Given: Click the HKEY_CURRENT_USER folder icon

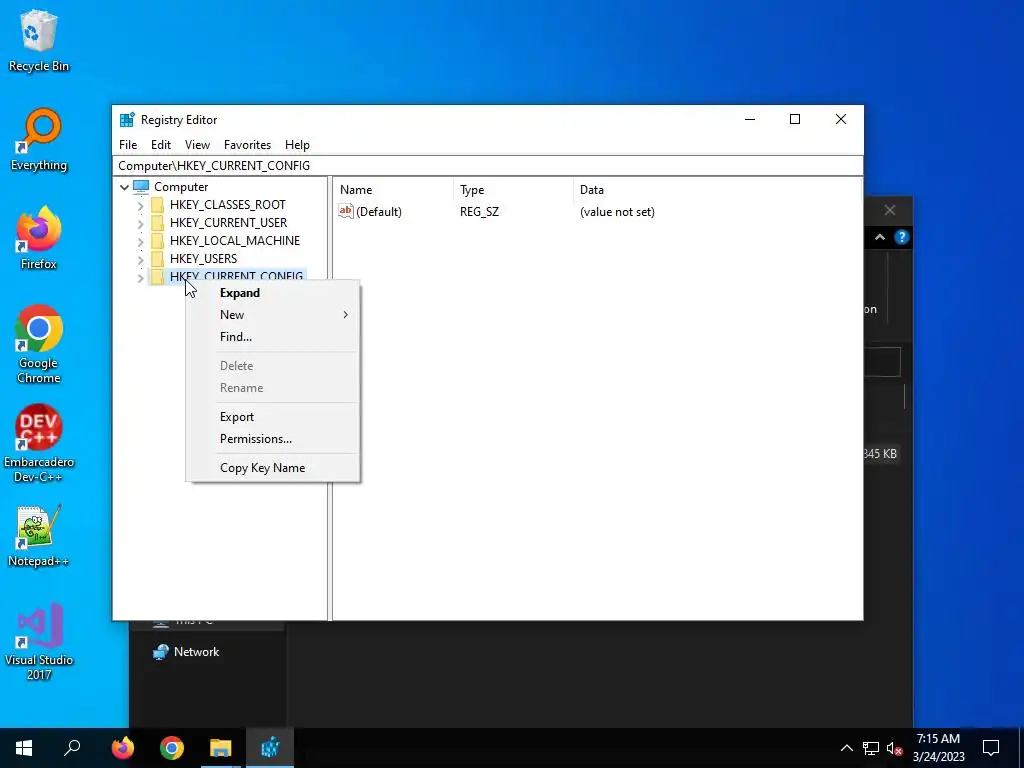Looking at the screenshot, I should (x=157, y=223).
